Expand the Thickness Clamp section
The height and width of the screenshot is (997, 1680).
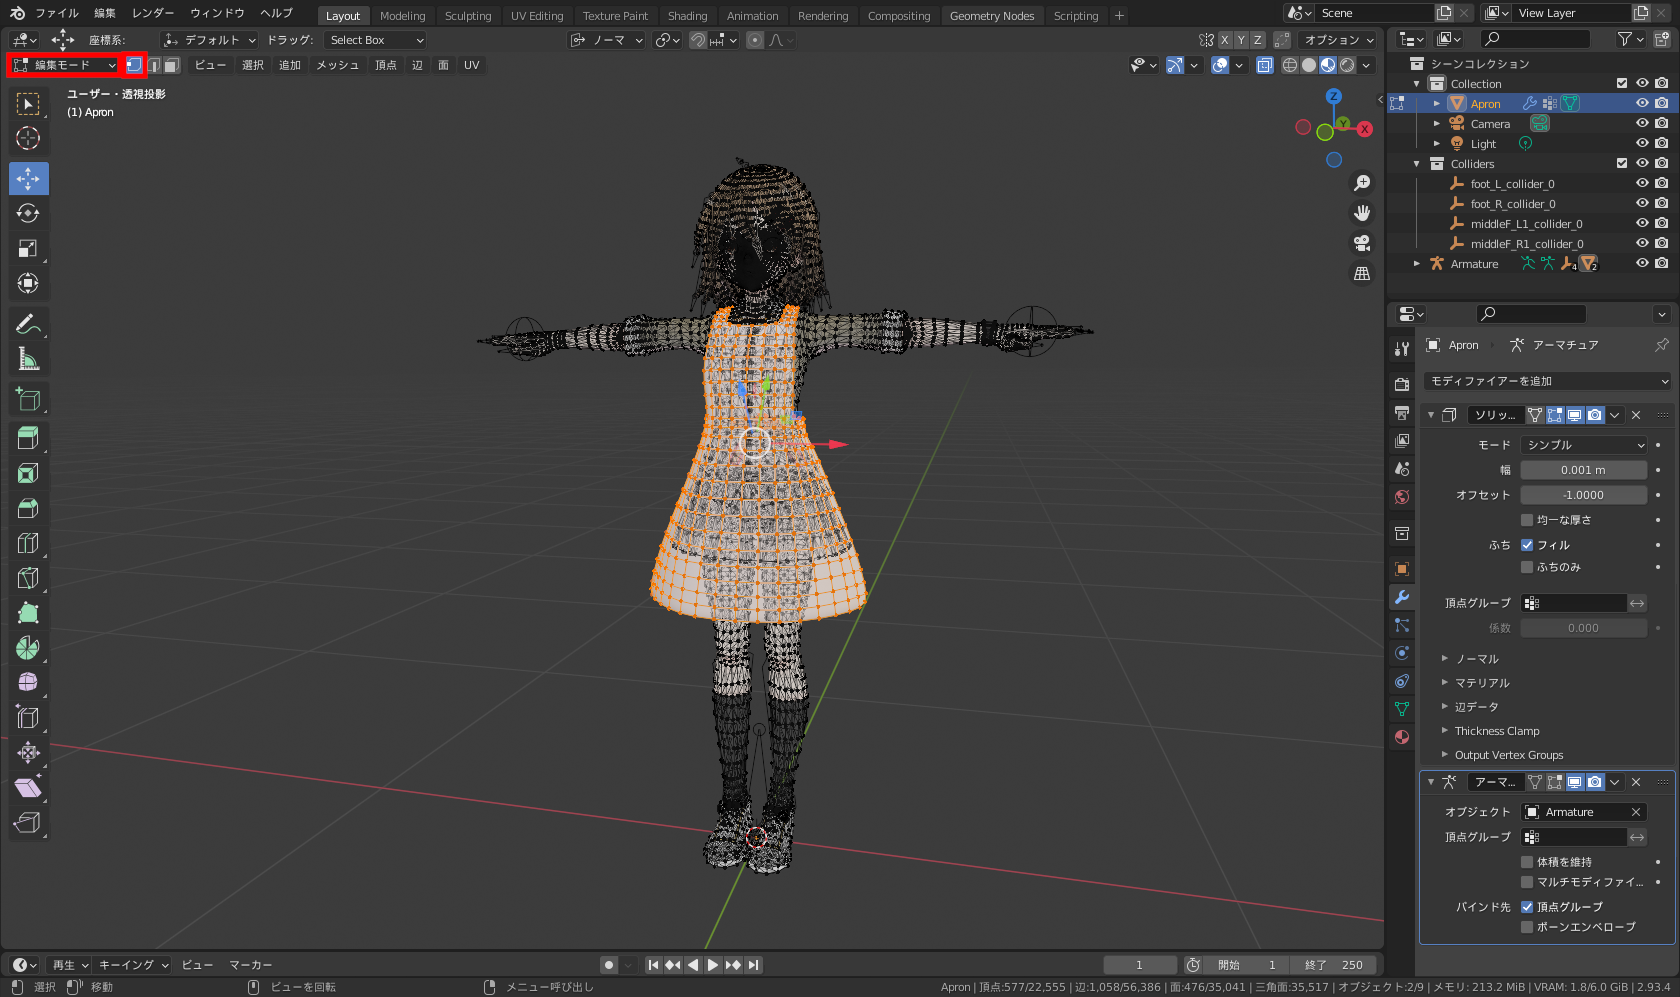(1497, 731)
